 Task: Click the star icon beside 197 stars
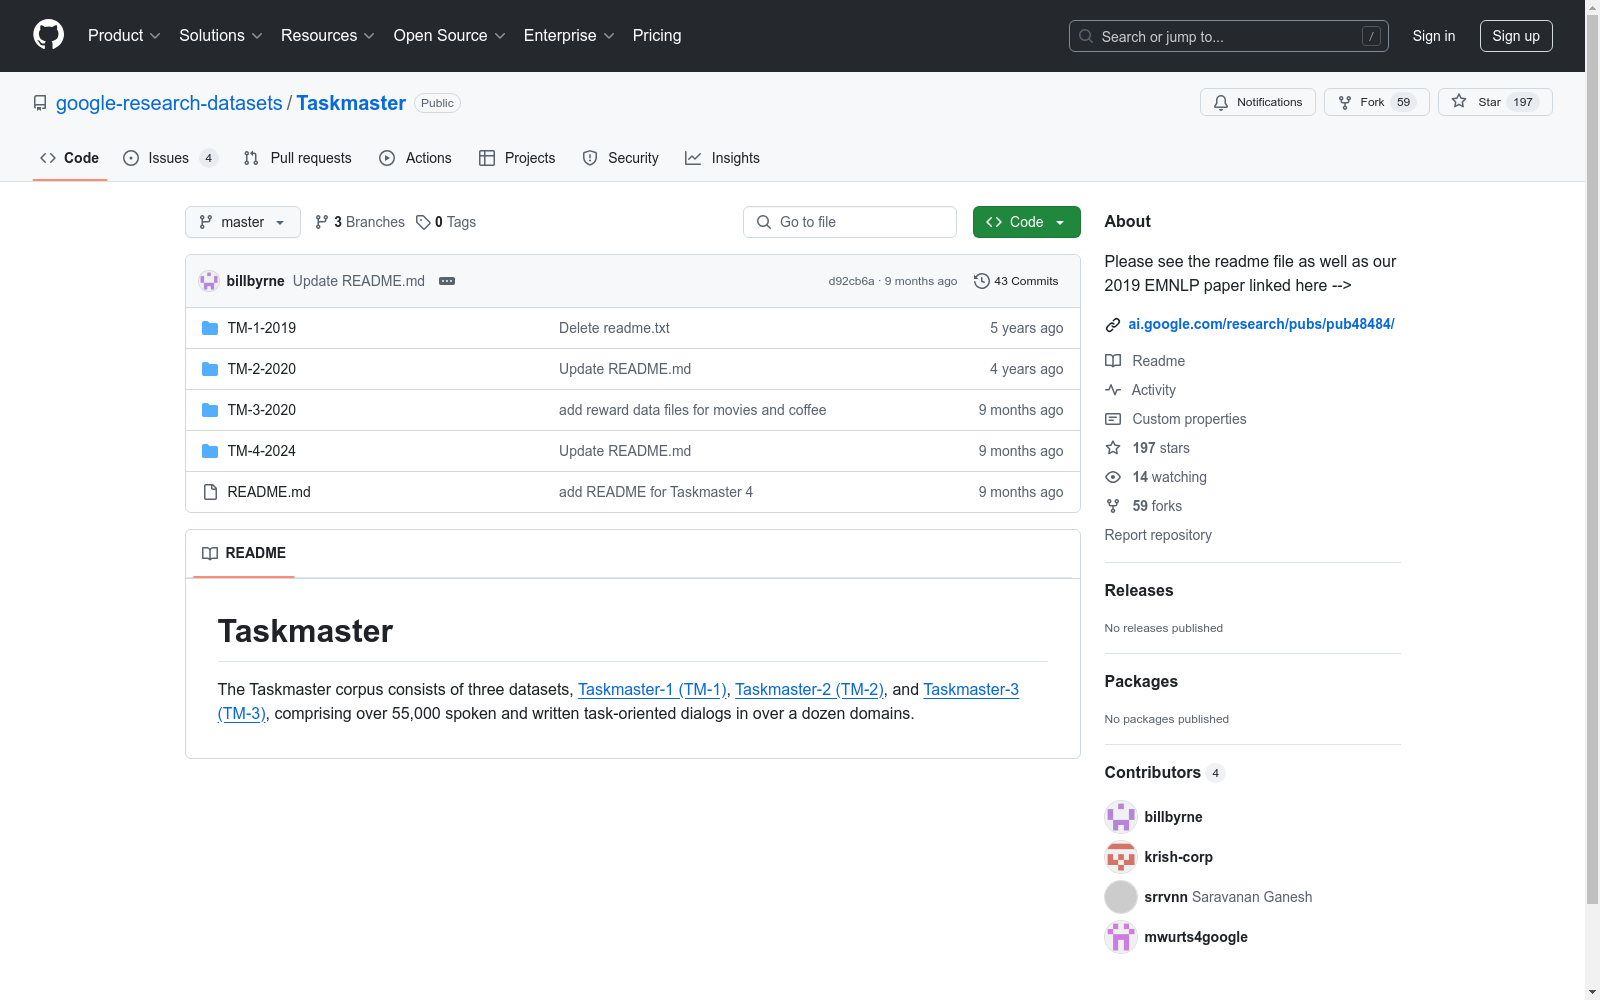1113,448
